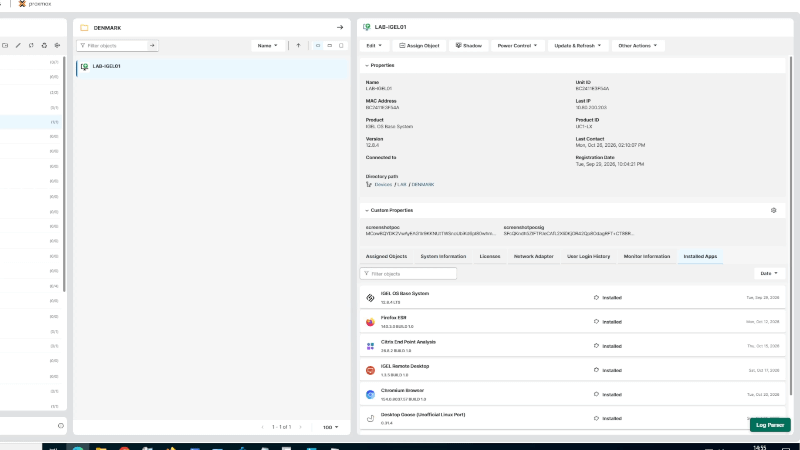Switch to Monitor Information tab

point(646,257)
